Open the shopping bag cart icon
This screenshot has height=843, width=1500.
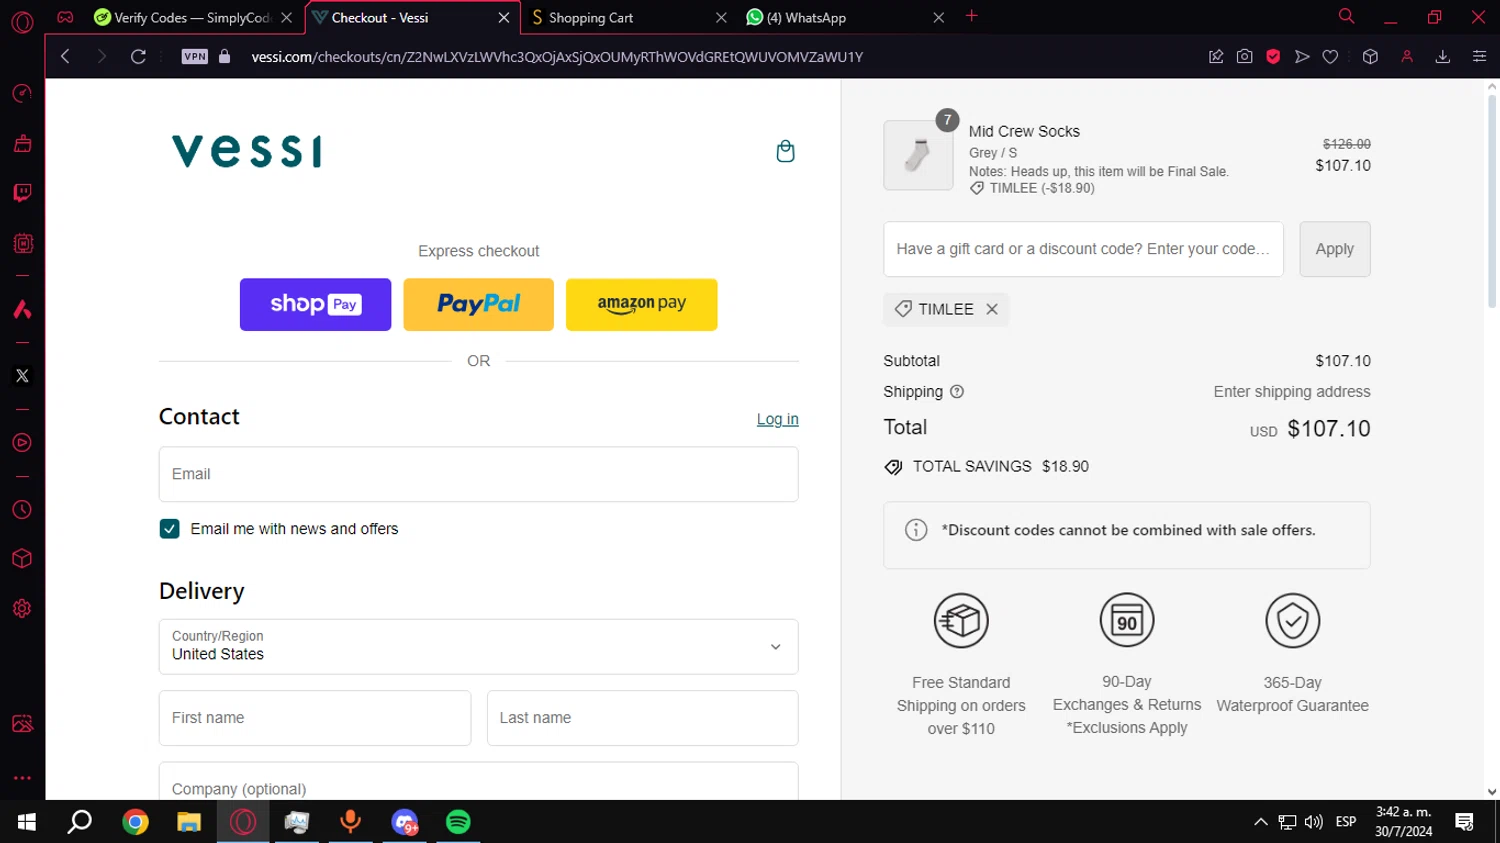point(785,151)
